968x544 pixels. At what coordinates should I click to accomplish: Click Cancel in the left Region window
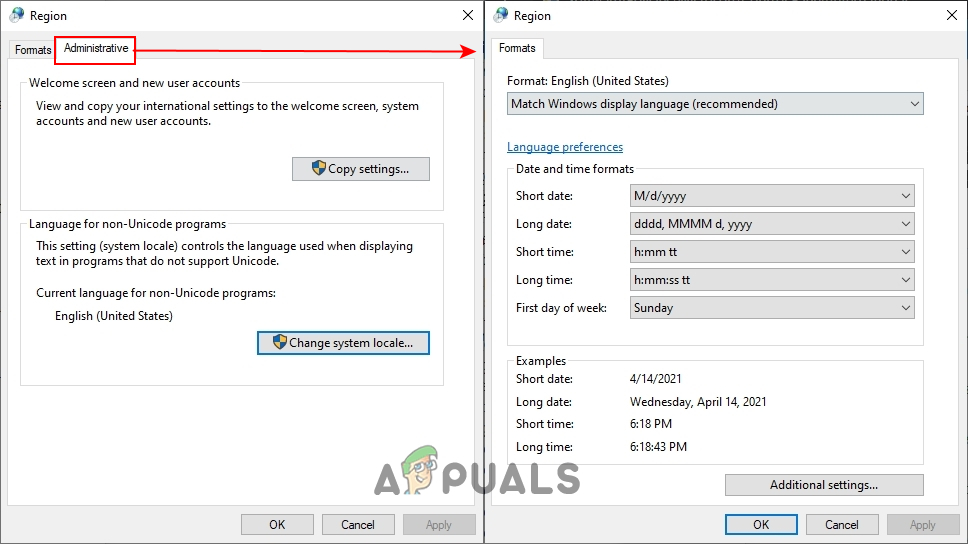tap(357, 524)
